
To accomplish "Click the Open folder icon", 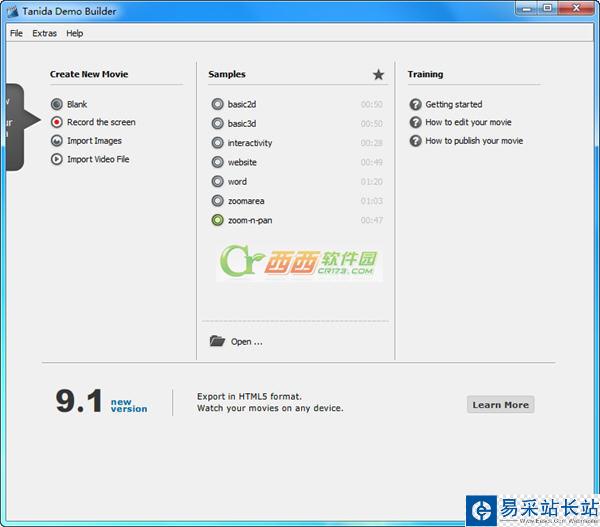I will pos(217,341).
